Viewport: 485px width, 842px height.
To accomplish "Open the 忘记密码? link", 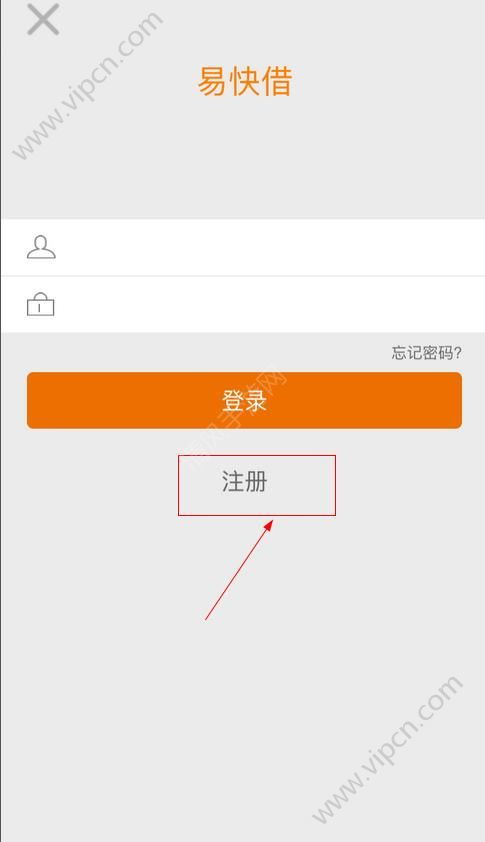I will click(x=426, y=353).
